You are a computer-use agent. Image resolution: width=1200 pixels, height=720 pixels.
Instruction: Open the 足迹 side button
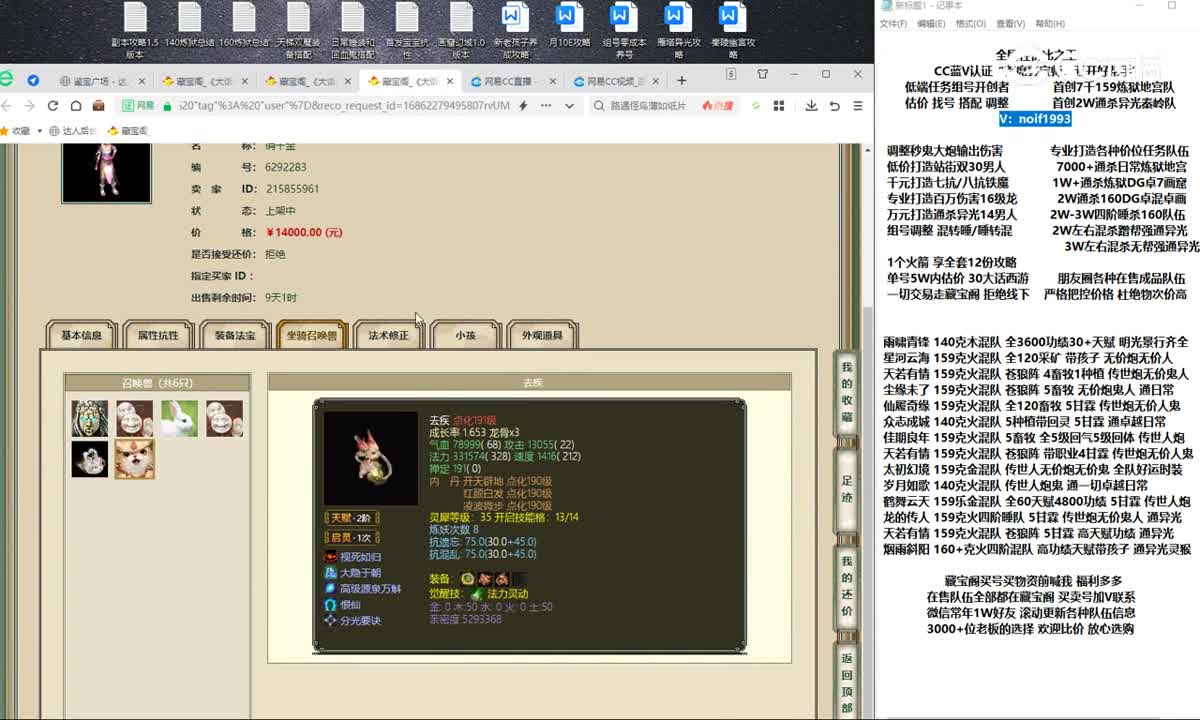[x=847, y=488]
